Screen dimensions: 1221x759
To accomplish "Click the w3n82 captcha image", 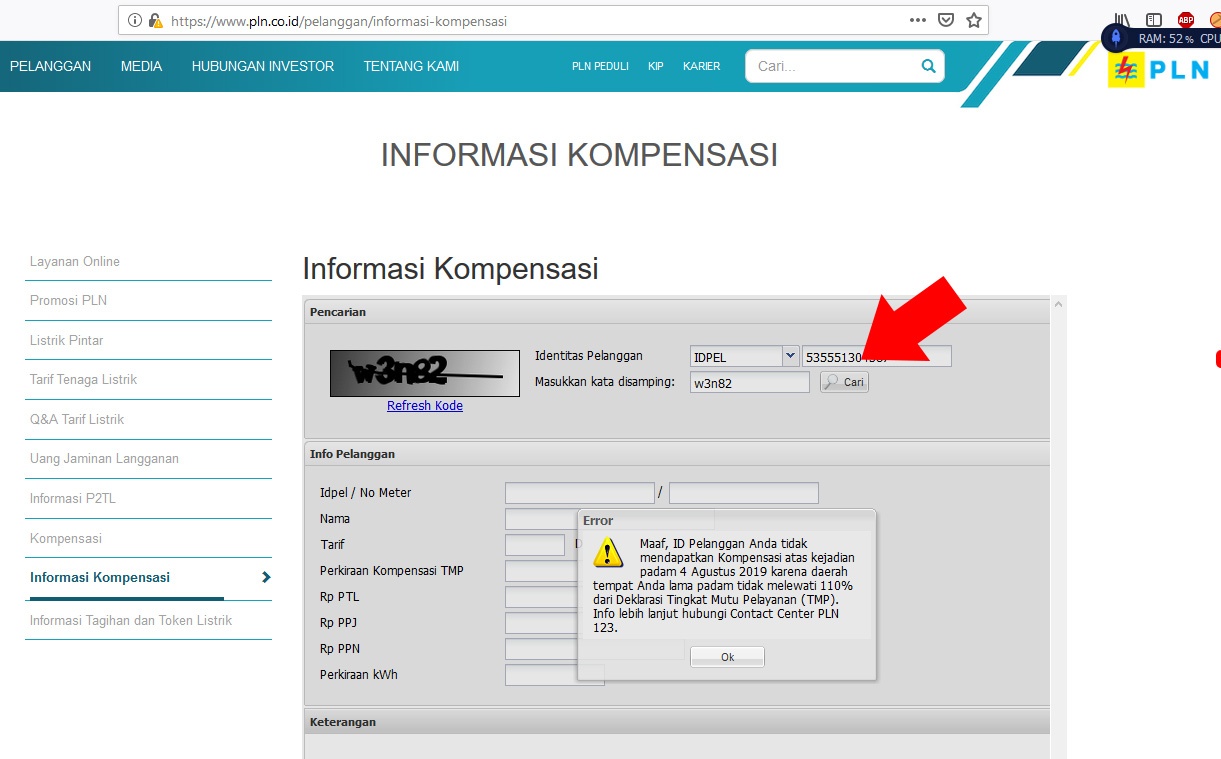I will coord(425,373).
